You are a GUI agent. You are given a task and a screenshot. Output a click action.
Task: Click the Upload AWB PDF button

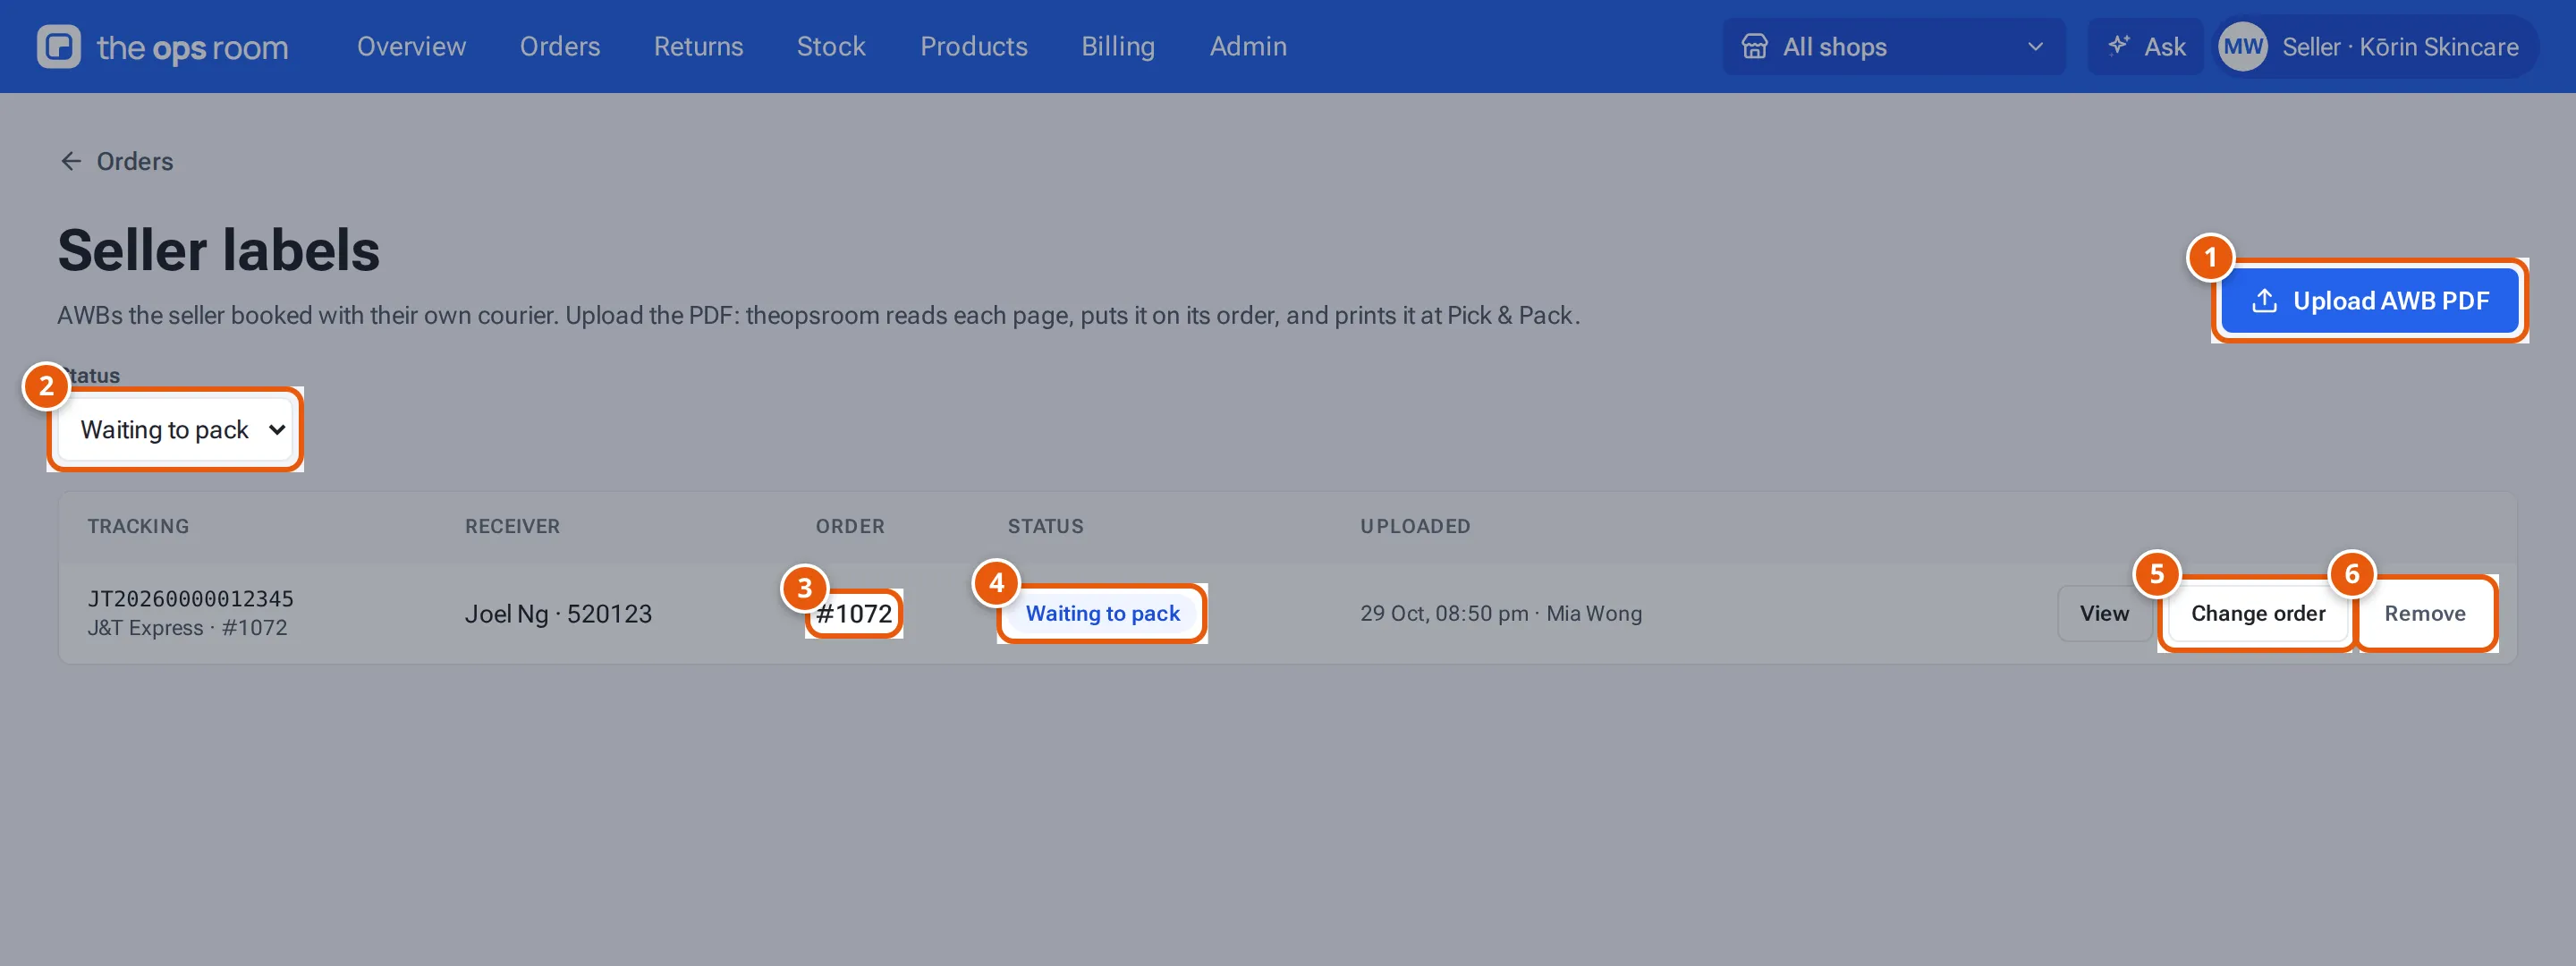2369,301
